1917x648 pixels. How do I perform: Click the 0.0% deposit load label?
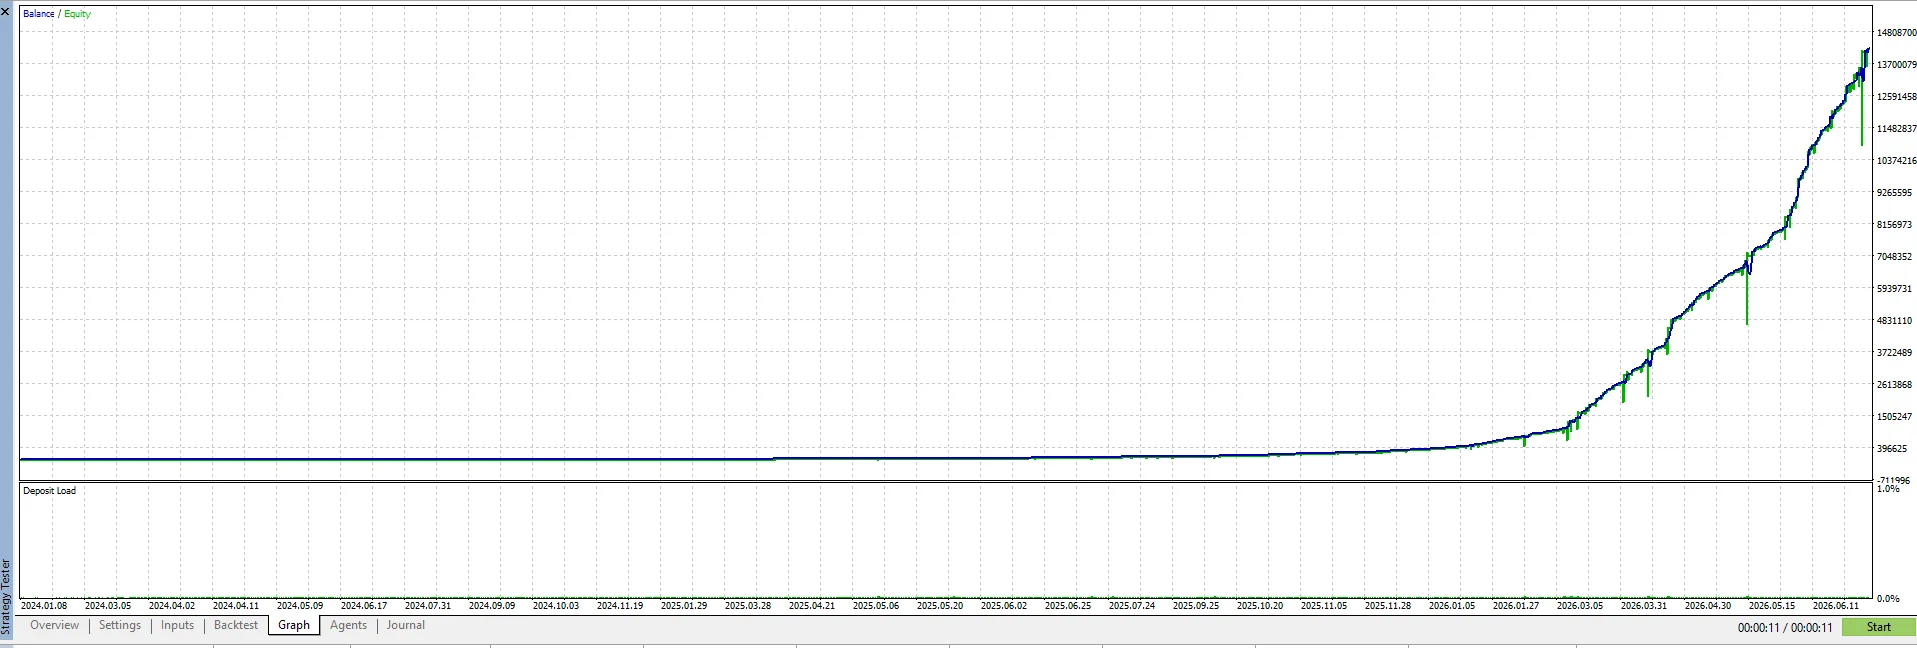click(x=1888, y=599)
